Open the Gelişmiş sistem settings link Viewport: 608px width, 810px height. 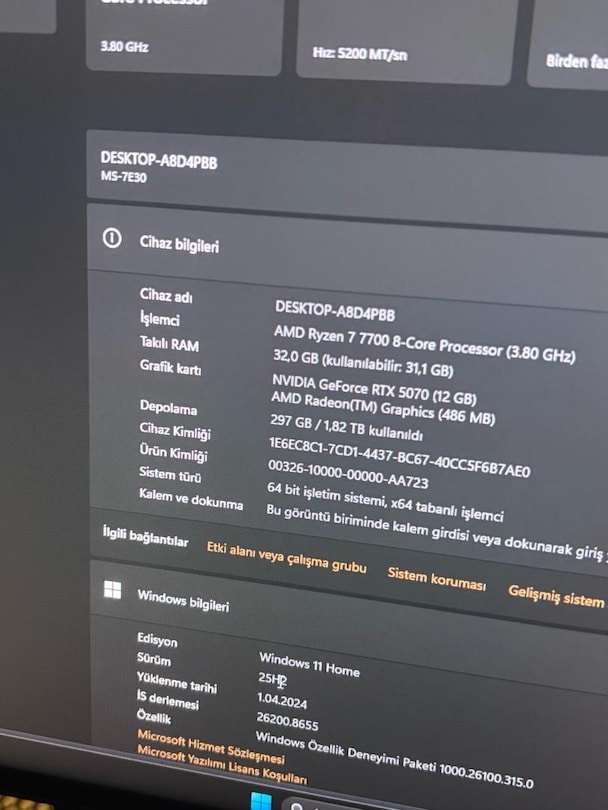(556, 596)
